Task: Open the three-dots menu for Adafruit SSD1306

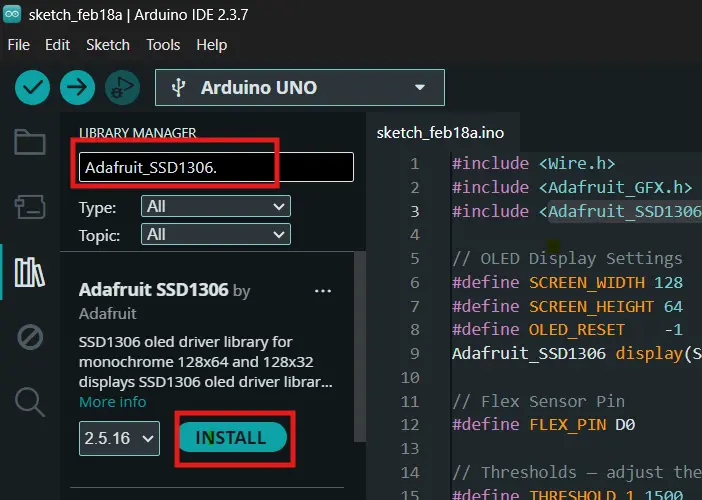Action: tap(323, 291)
